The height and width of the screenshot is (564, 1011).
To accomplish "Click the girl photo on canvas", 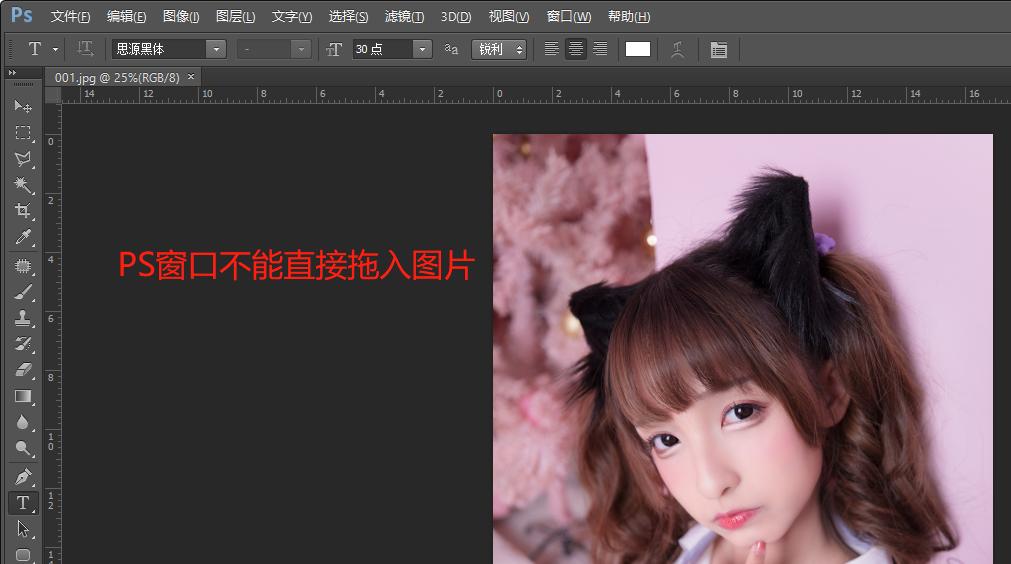I will [x=743, y=349].
